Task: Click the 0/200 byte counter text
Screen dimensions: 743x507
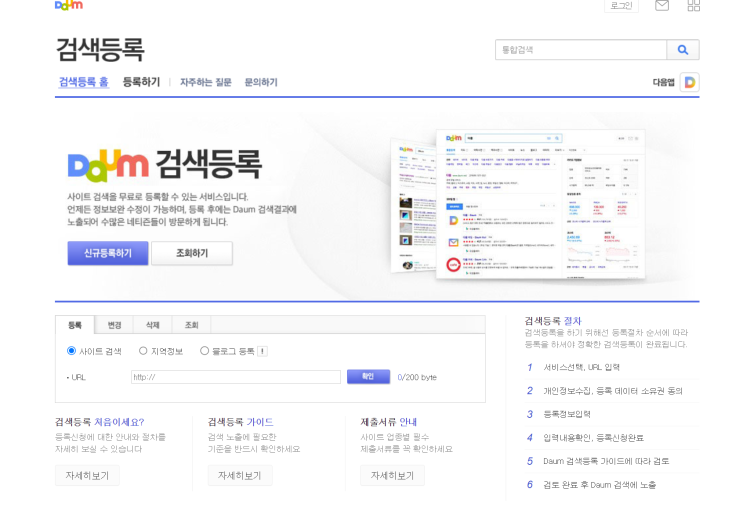Action: (x=417, y=377)
